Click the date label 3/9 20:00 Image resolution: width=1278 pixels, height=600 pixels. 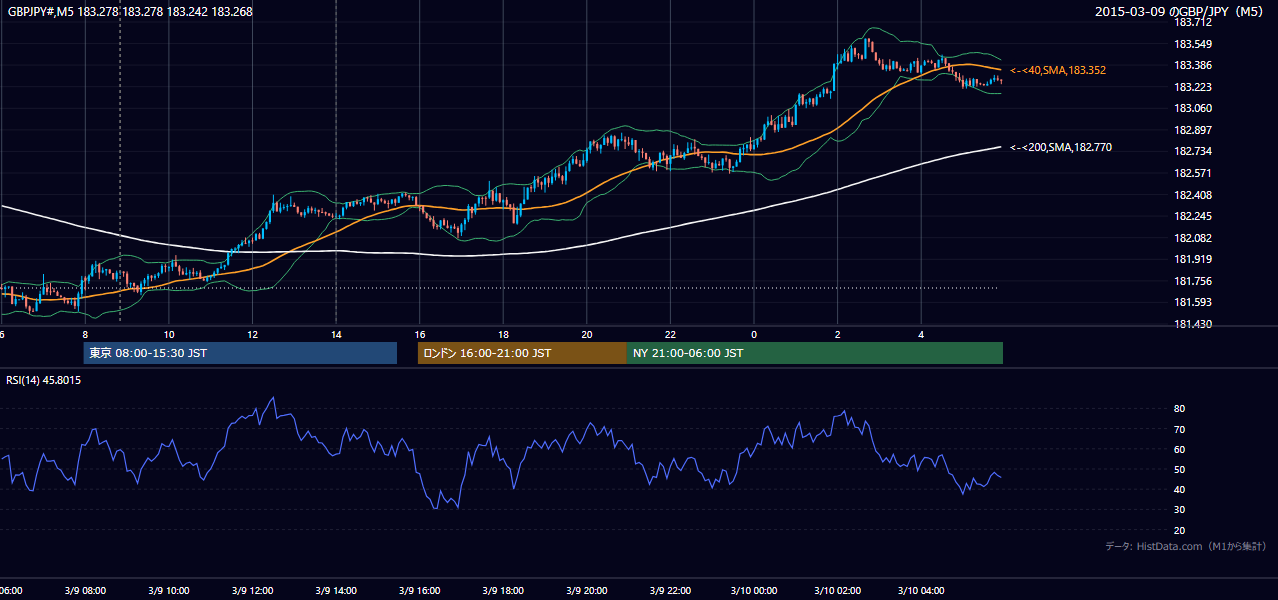[587, 591]
